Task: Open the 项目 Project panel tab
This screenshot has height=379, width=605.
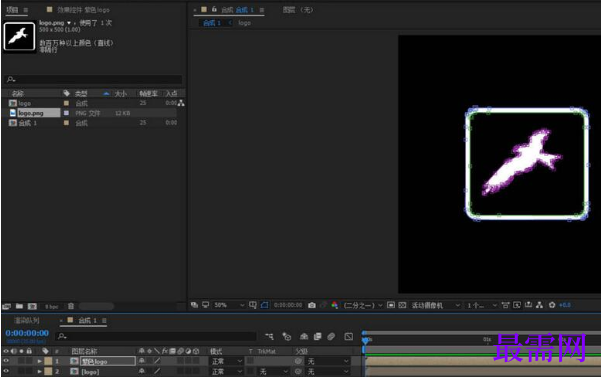Action: tap(12, 10)
